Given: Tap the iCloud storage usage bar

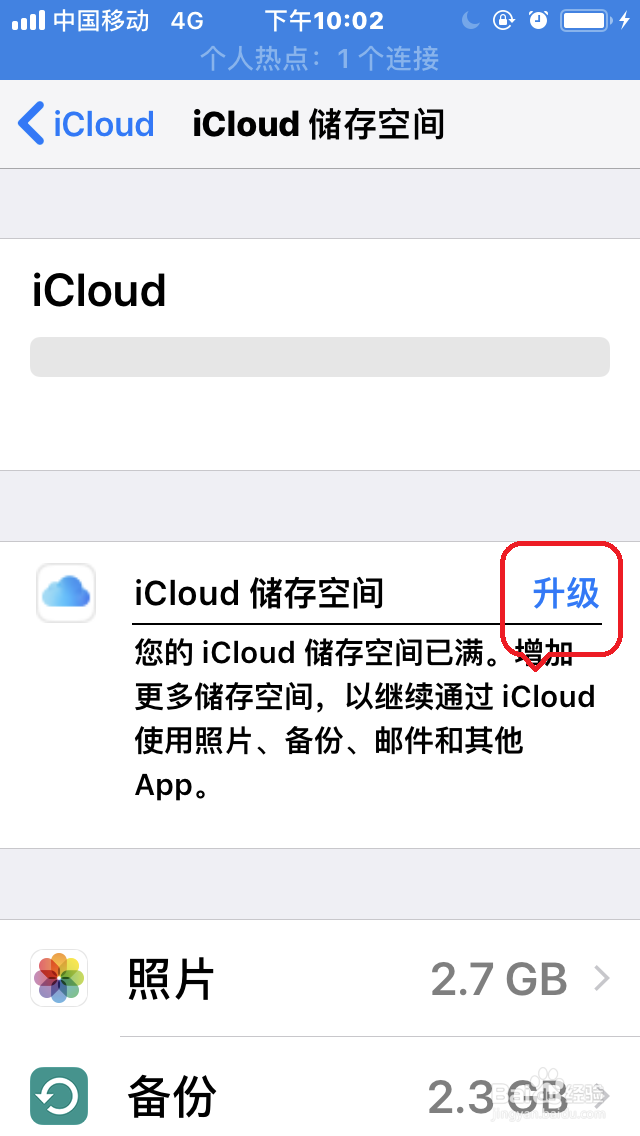Looking at the screenshot, I should pyautogui.click(x=320, y=356).
